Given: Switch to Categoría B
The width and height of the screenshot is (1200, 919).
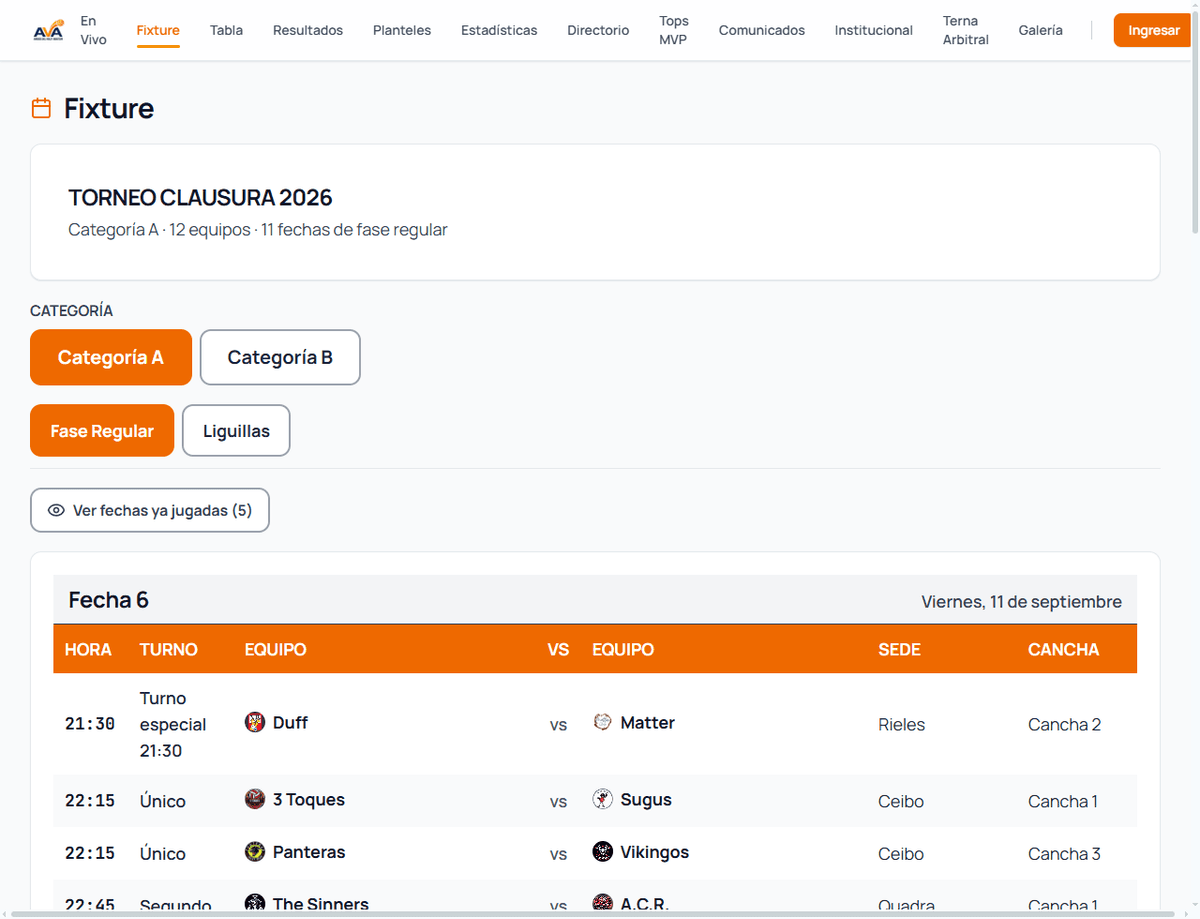Looking at the screenshot, I should pos(280,357).
